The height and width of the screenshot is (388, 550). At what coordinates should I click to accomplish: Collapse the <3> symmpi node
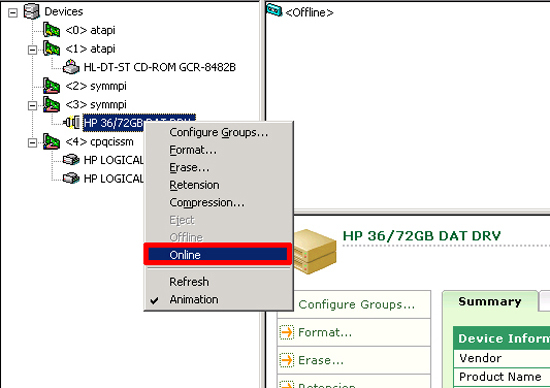[x=32, y=105]
